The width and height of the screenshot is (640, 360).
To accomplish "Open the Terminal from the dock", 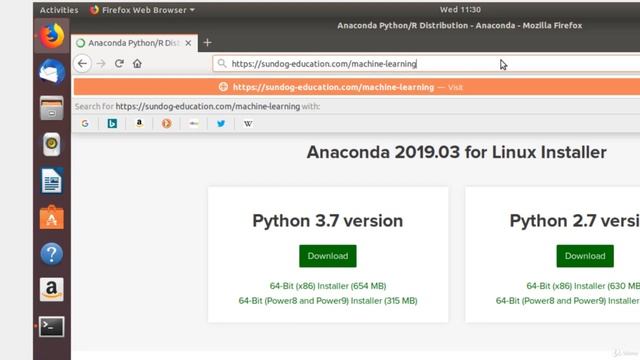I will click(x=52, y=327).
